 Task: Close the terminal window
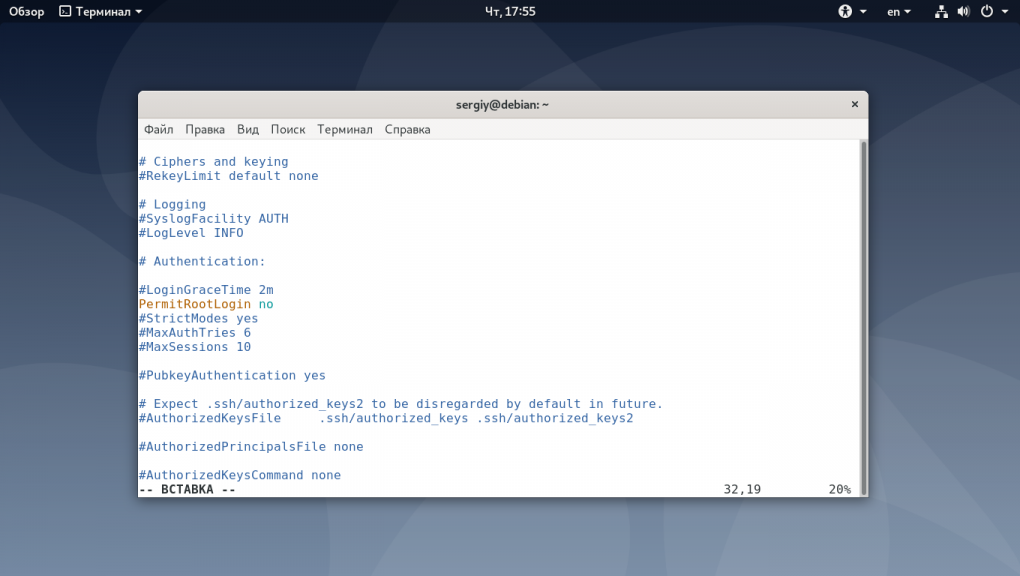854,104
